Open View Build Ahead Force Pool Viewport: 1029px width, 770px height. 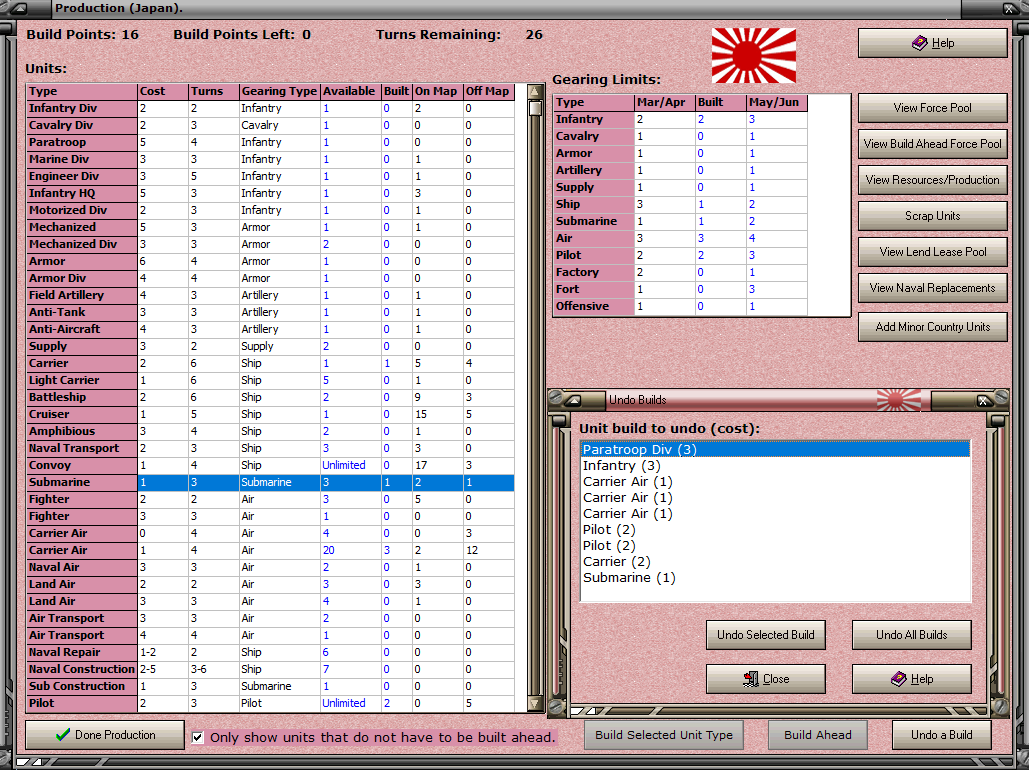(x=933, y=144)
